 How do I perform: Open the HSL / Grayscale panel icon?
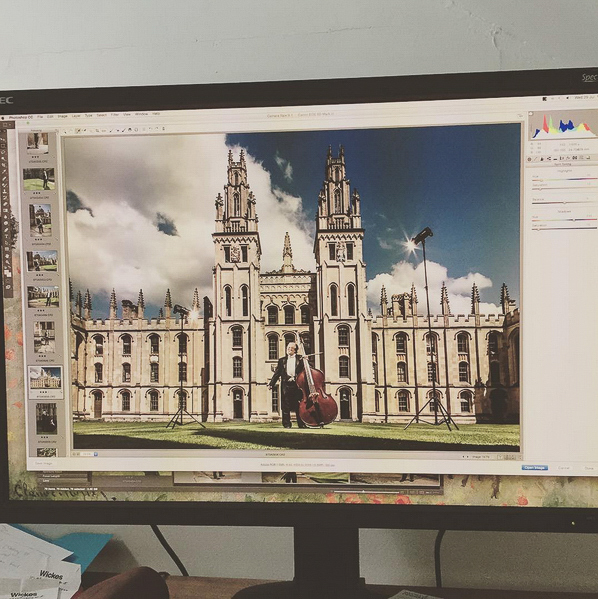pos(549,158)
